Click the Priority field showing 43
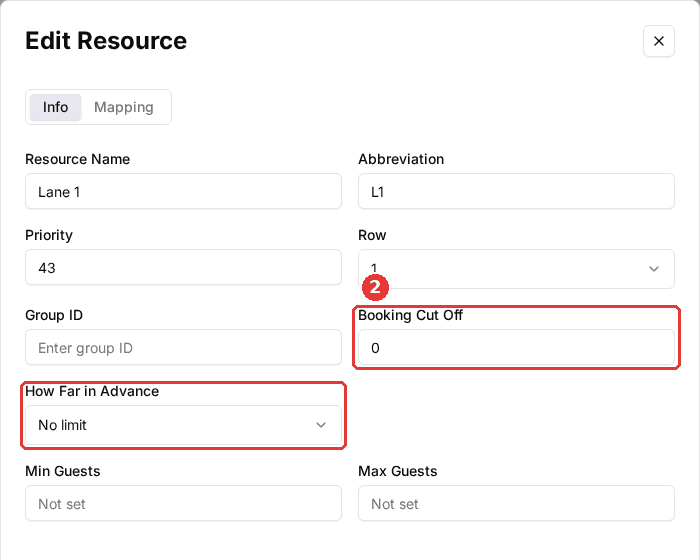The width and height of the screenshot is (700, 560). pos(183,267)
